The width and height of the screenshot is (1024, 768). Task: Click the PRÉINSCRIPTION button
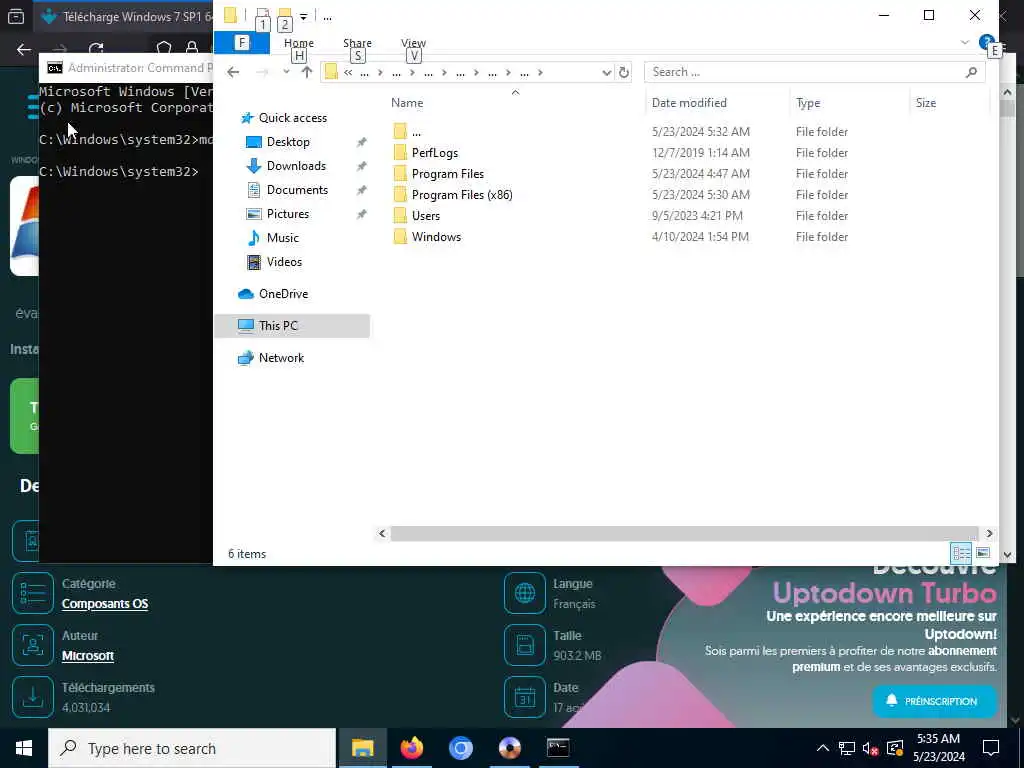(934, 701)
